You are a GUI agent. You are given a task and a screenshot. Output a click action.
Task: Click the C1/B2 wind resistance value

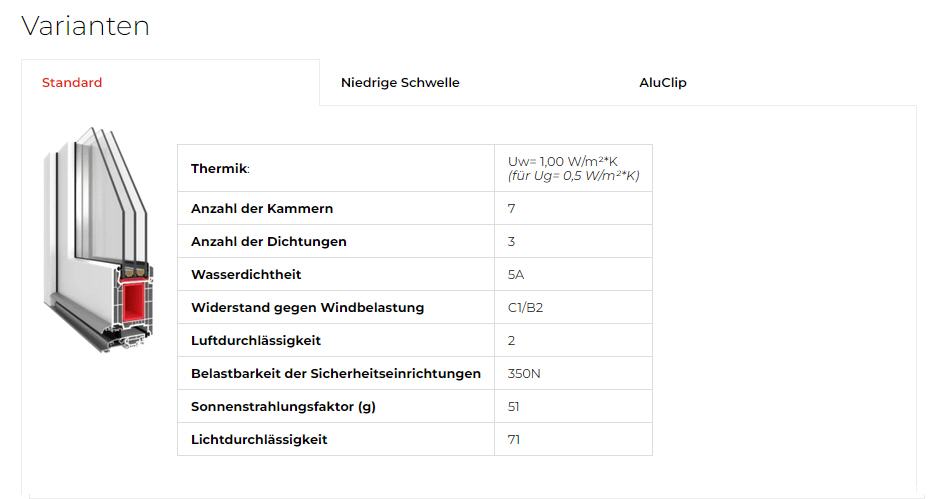(525, 307)
